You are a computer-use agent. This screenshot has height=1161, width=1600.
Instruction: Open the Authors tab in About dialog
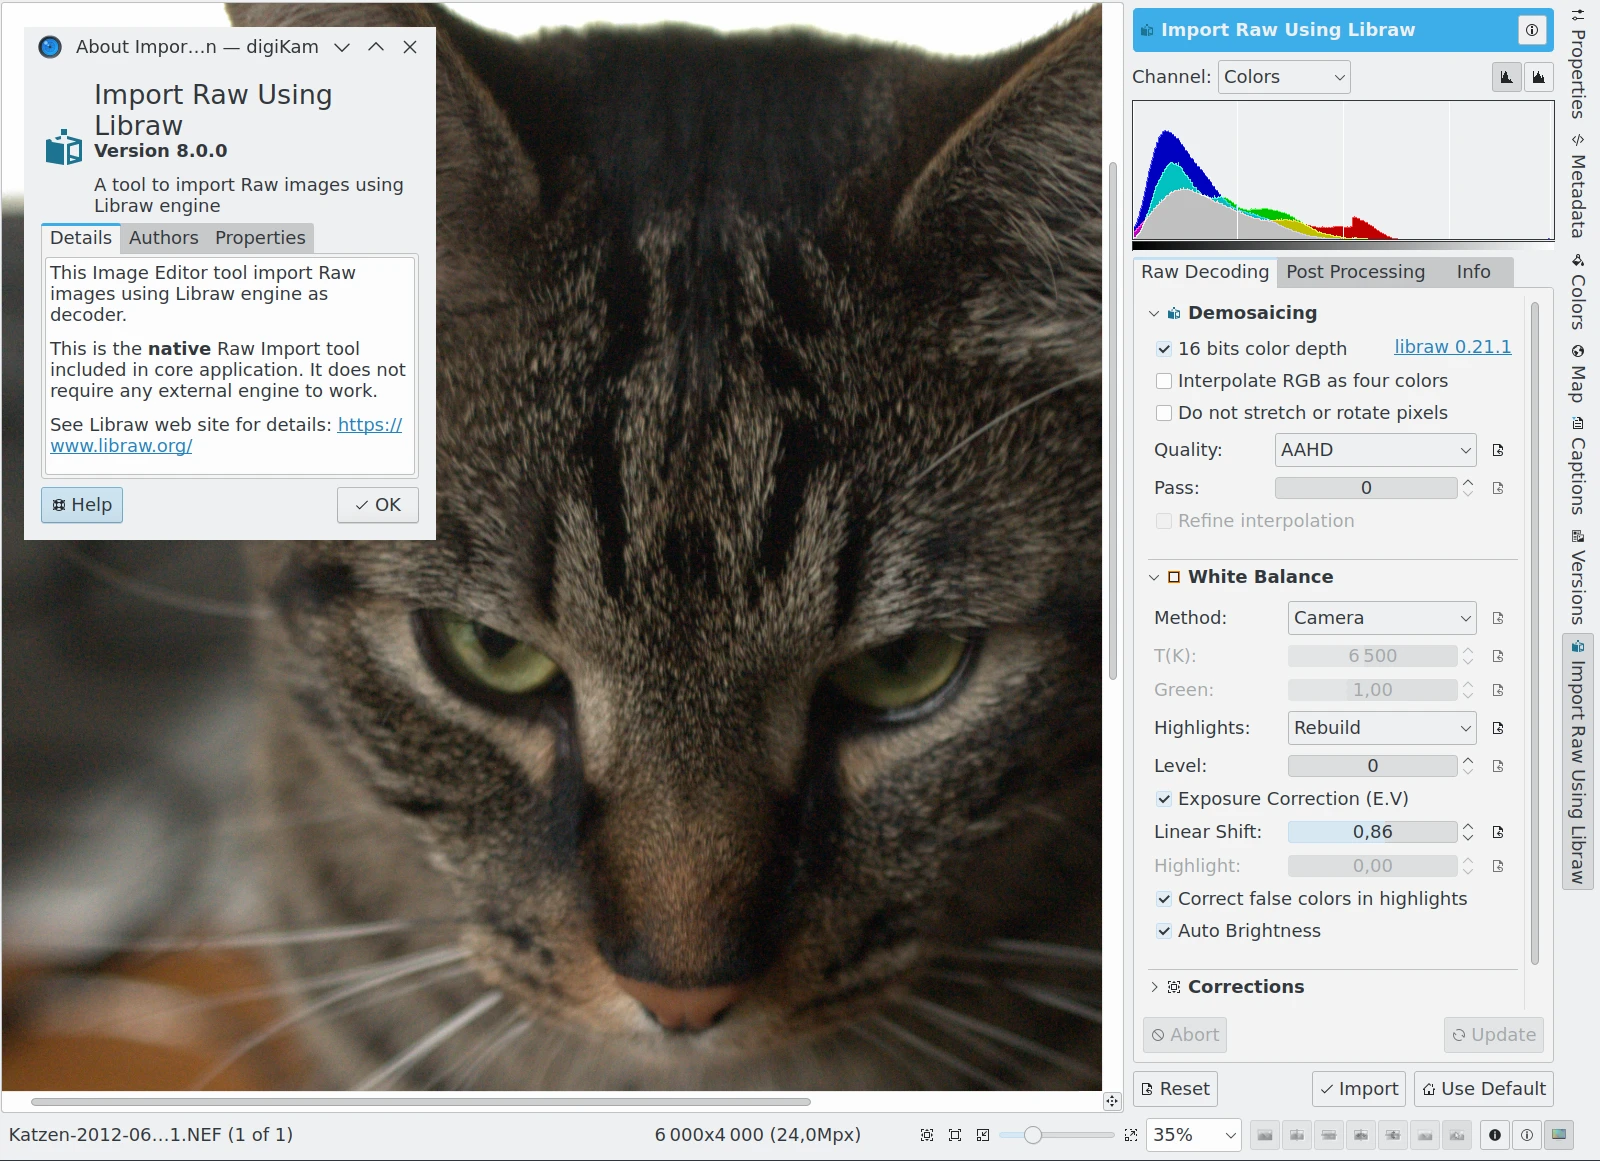click(163, 238)
